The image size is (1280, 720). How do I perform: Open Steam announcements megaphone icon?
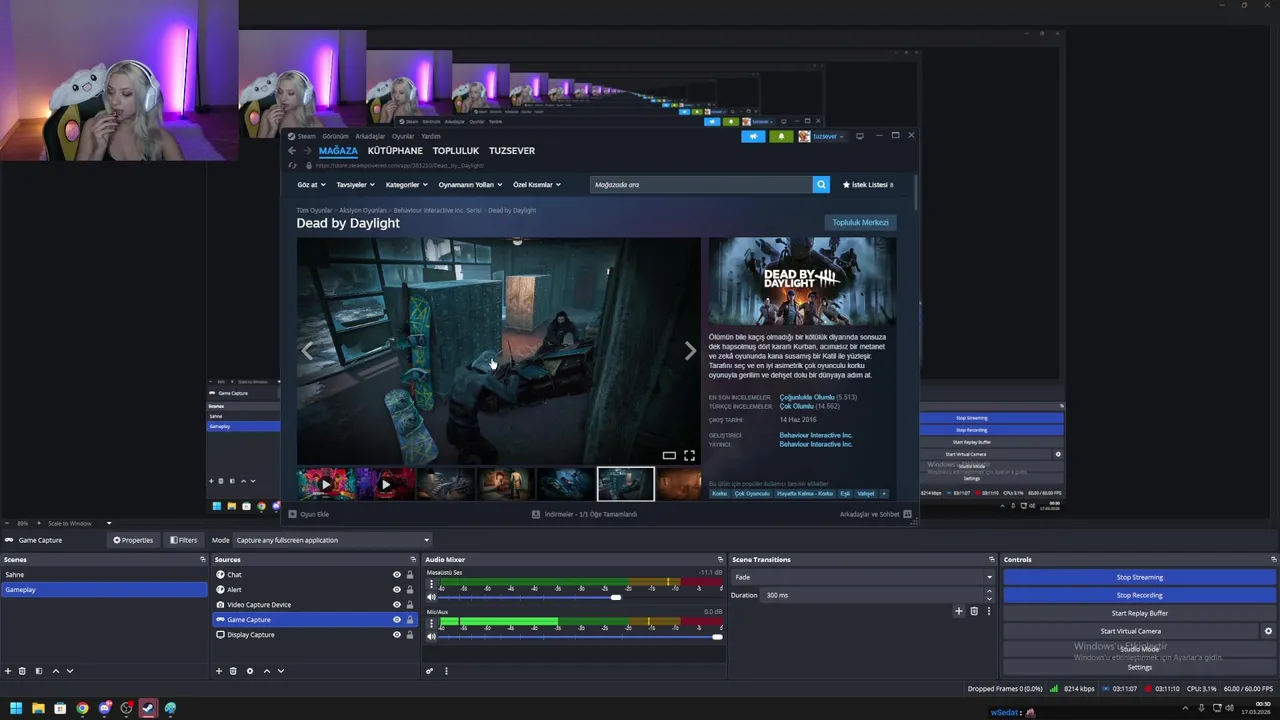click(x=753, y=136)
